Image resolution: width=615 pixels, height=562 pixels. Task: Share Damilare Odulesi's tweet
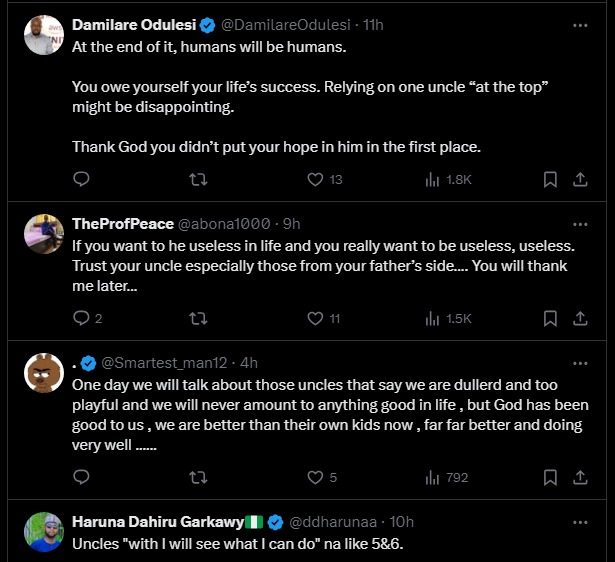pyautogui.click(x=580, y=180)
